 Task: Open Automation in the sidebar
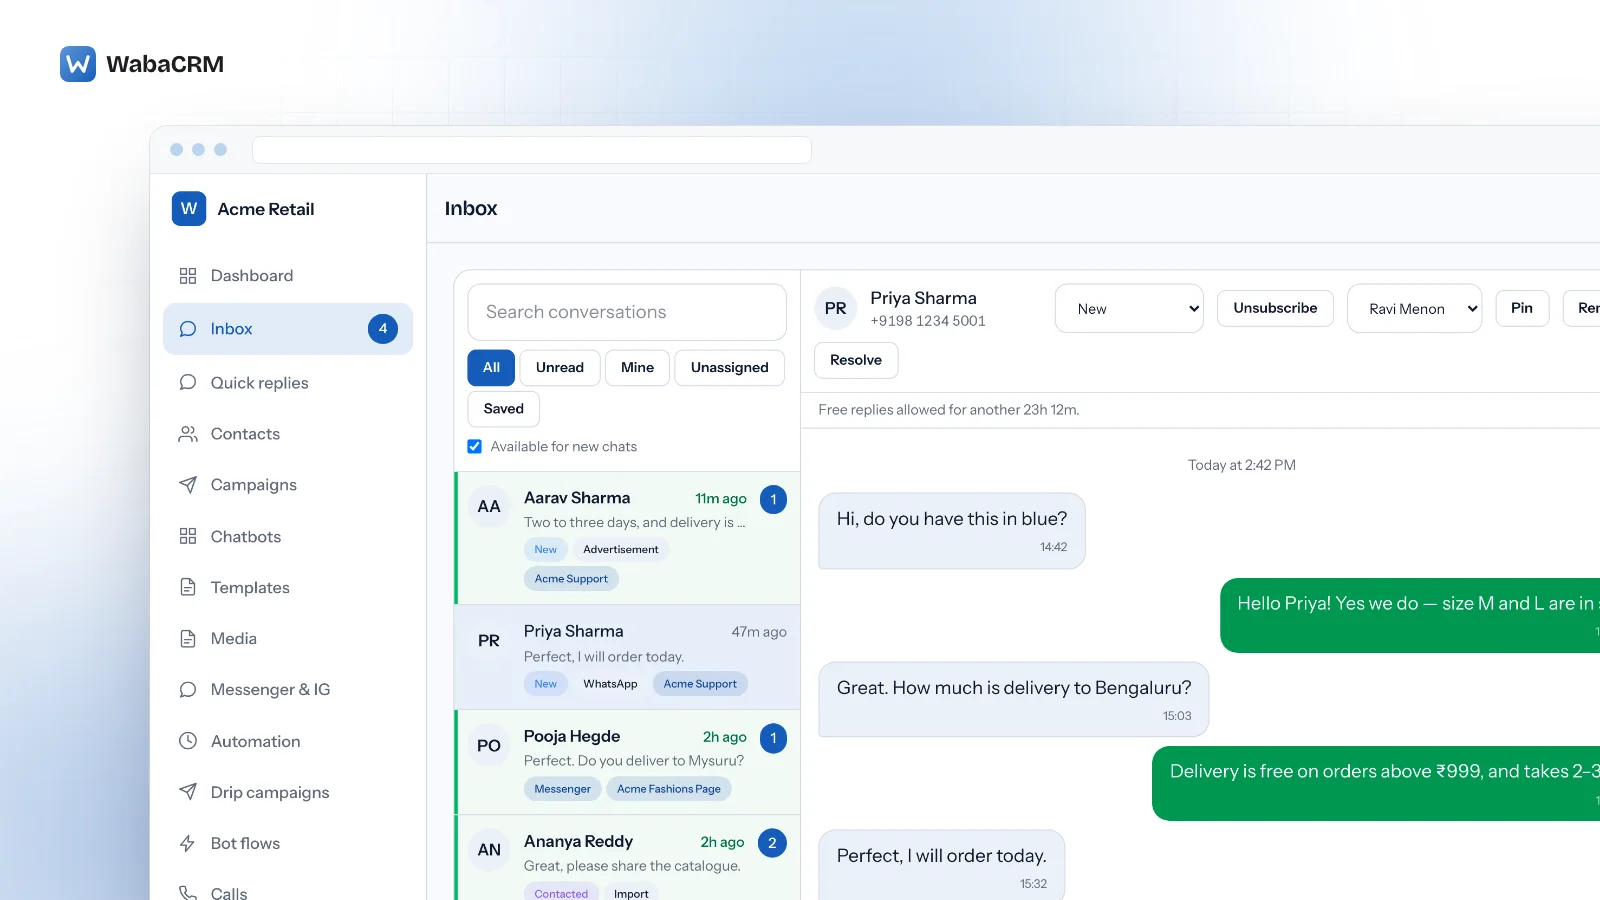tap(288, 742)
